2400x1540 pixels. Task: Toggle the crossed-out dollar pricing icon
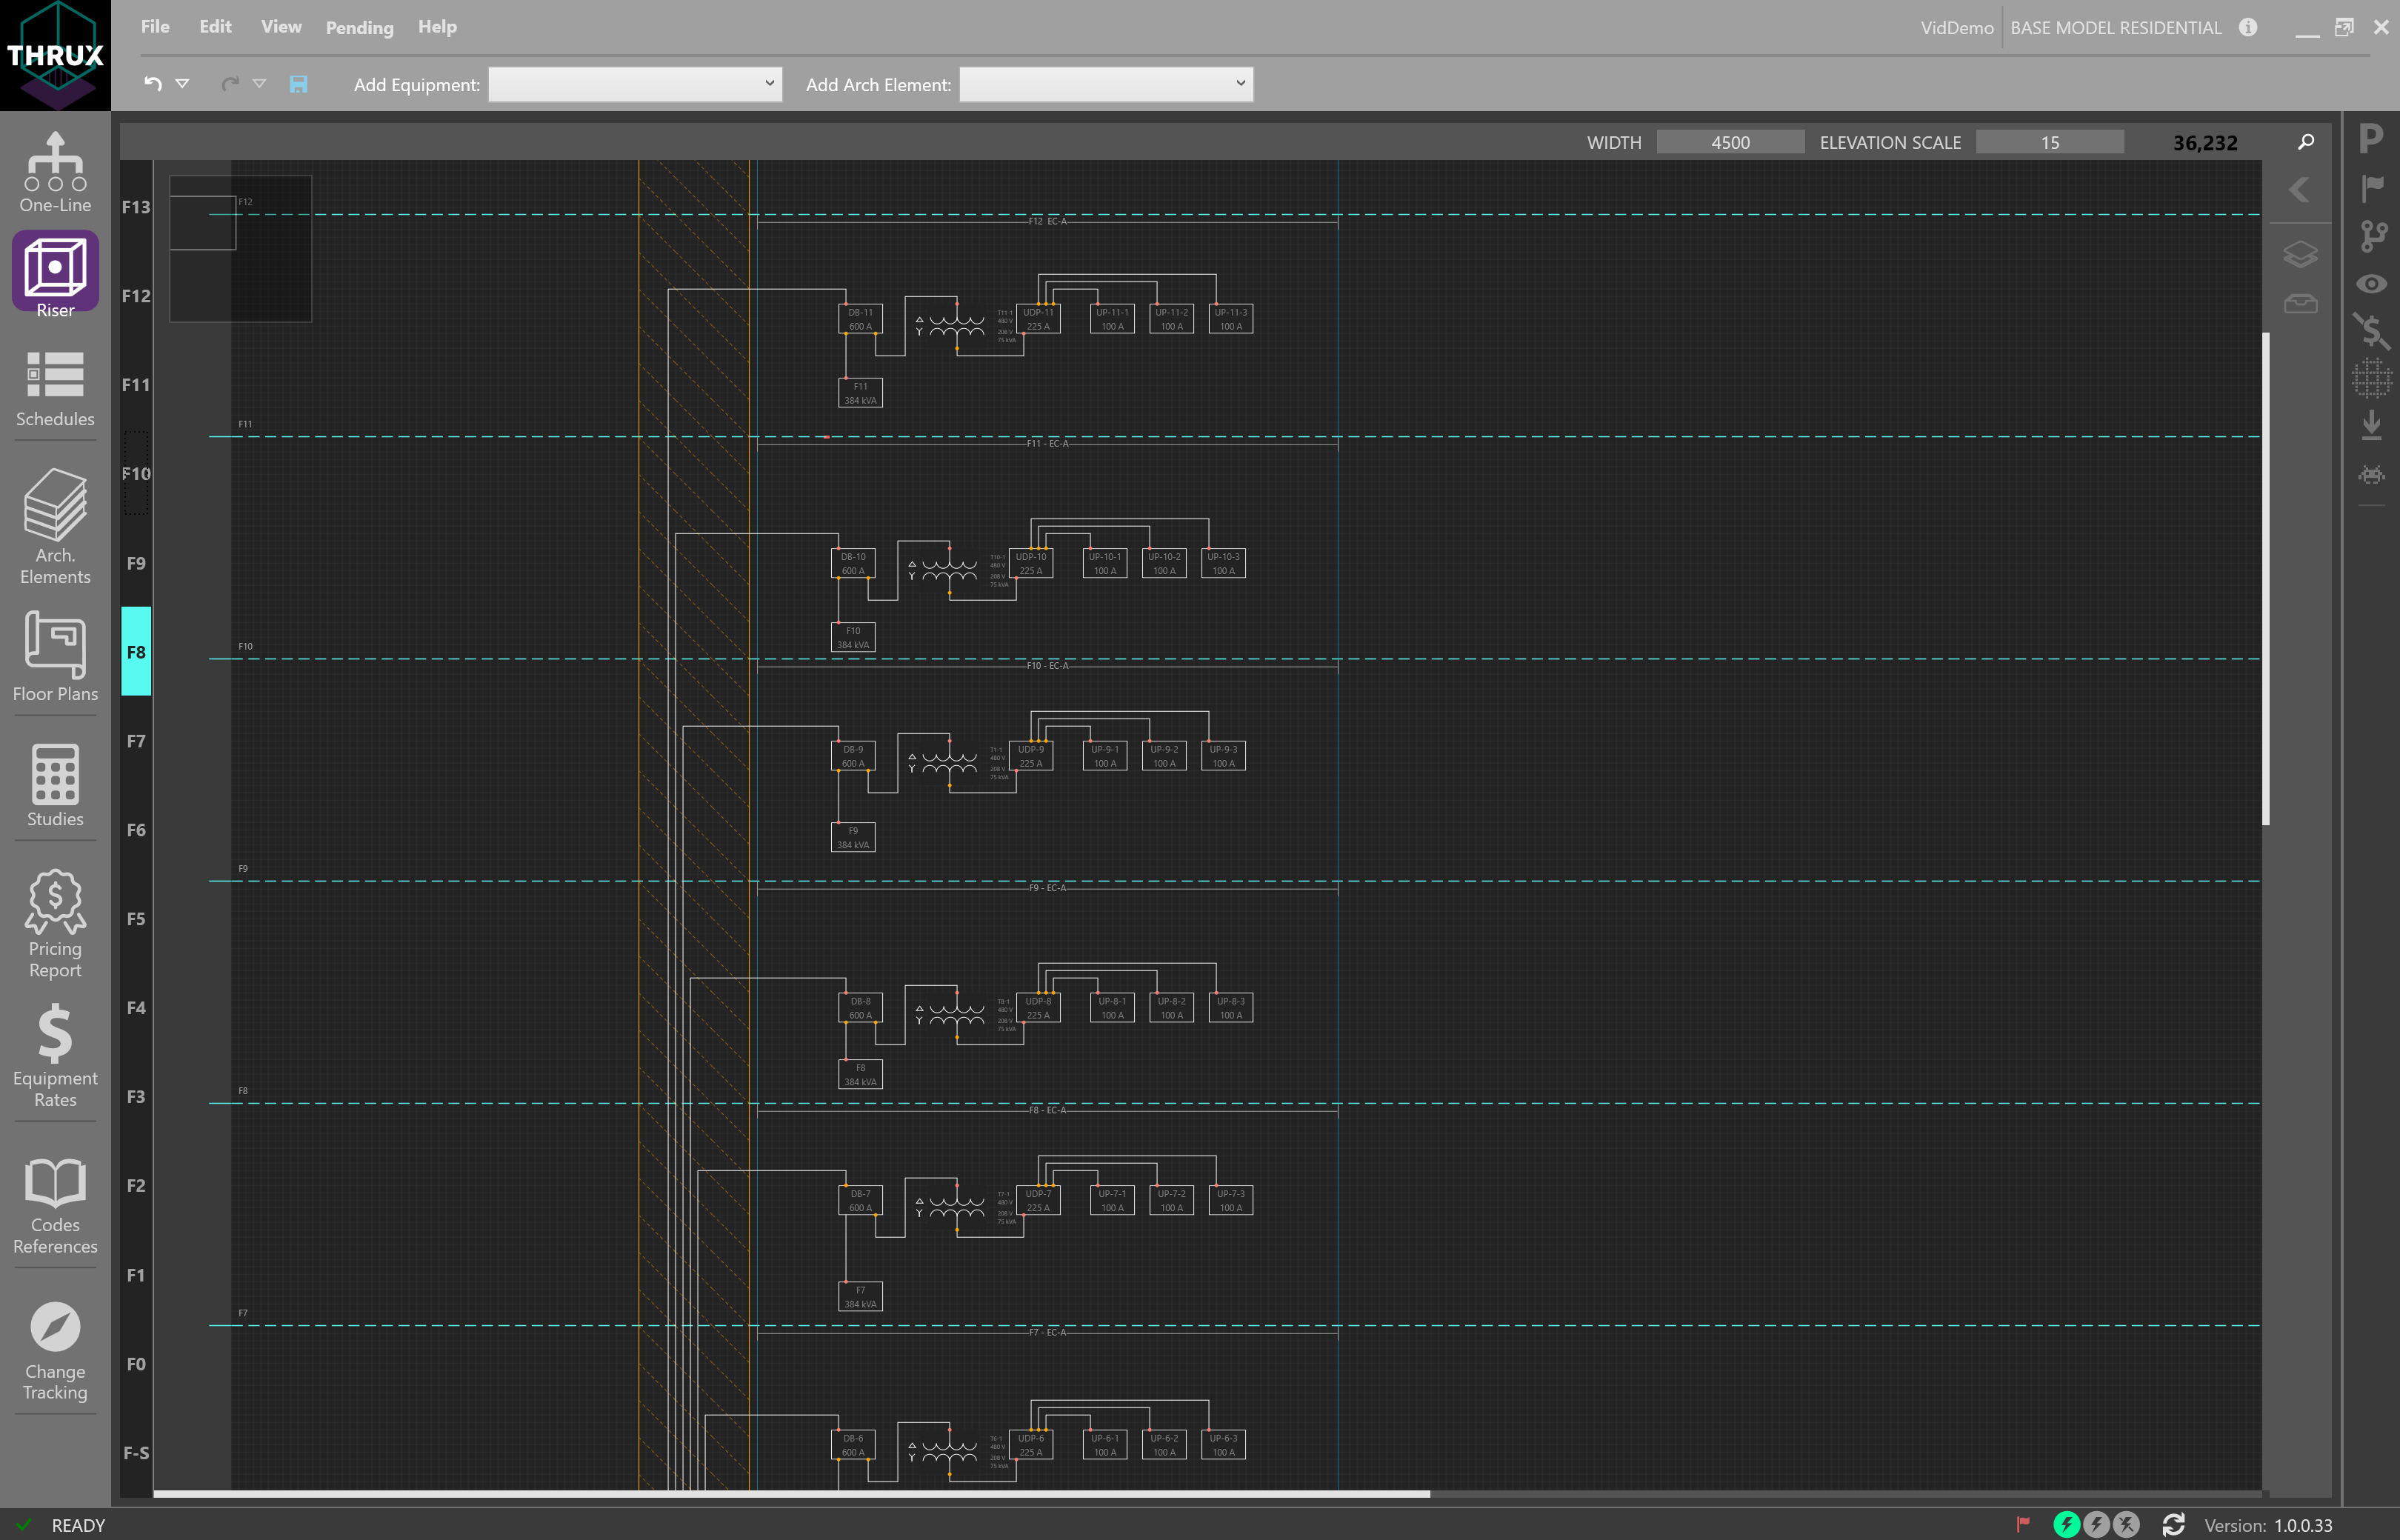click(2372, 330)
